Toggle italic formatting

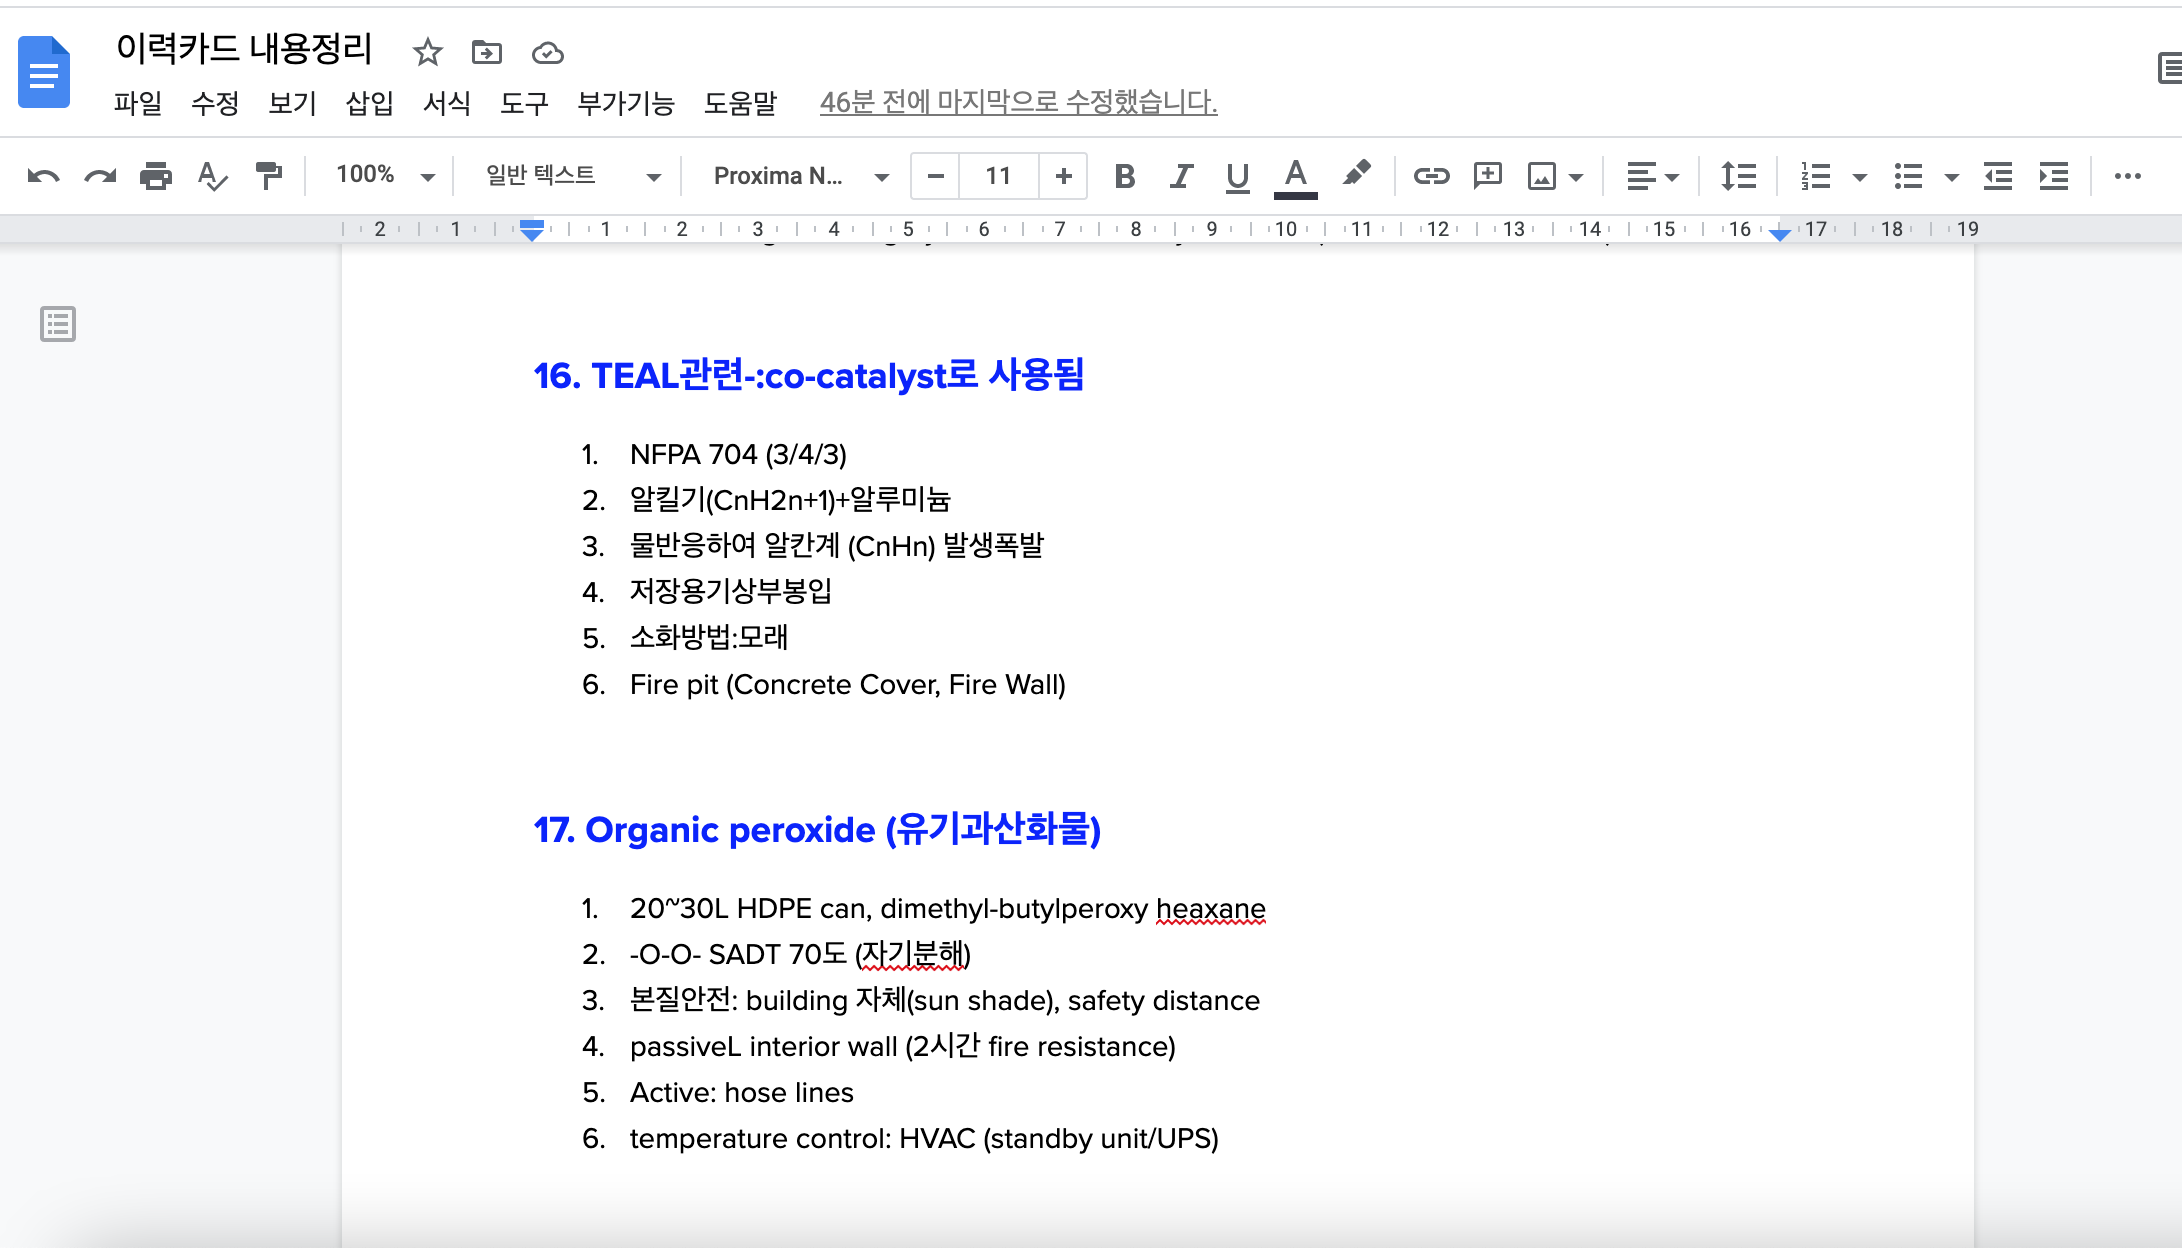1181,176
